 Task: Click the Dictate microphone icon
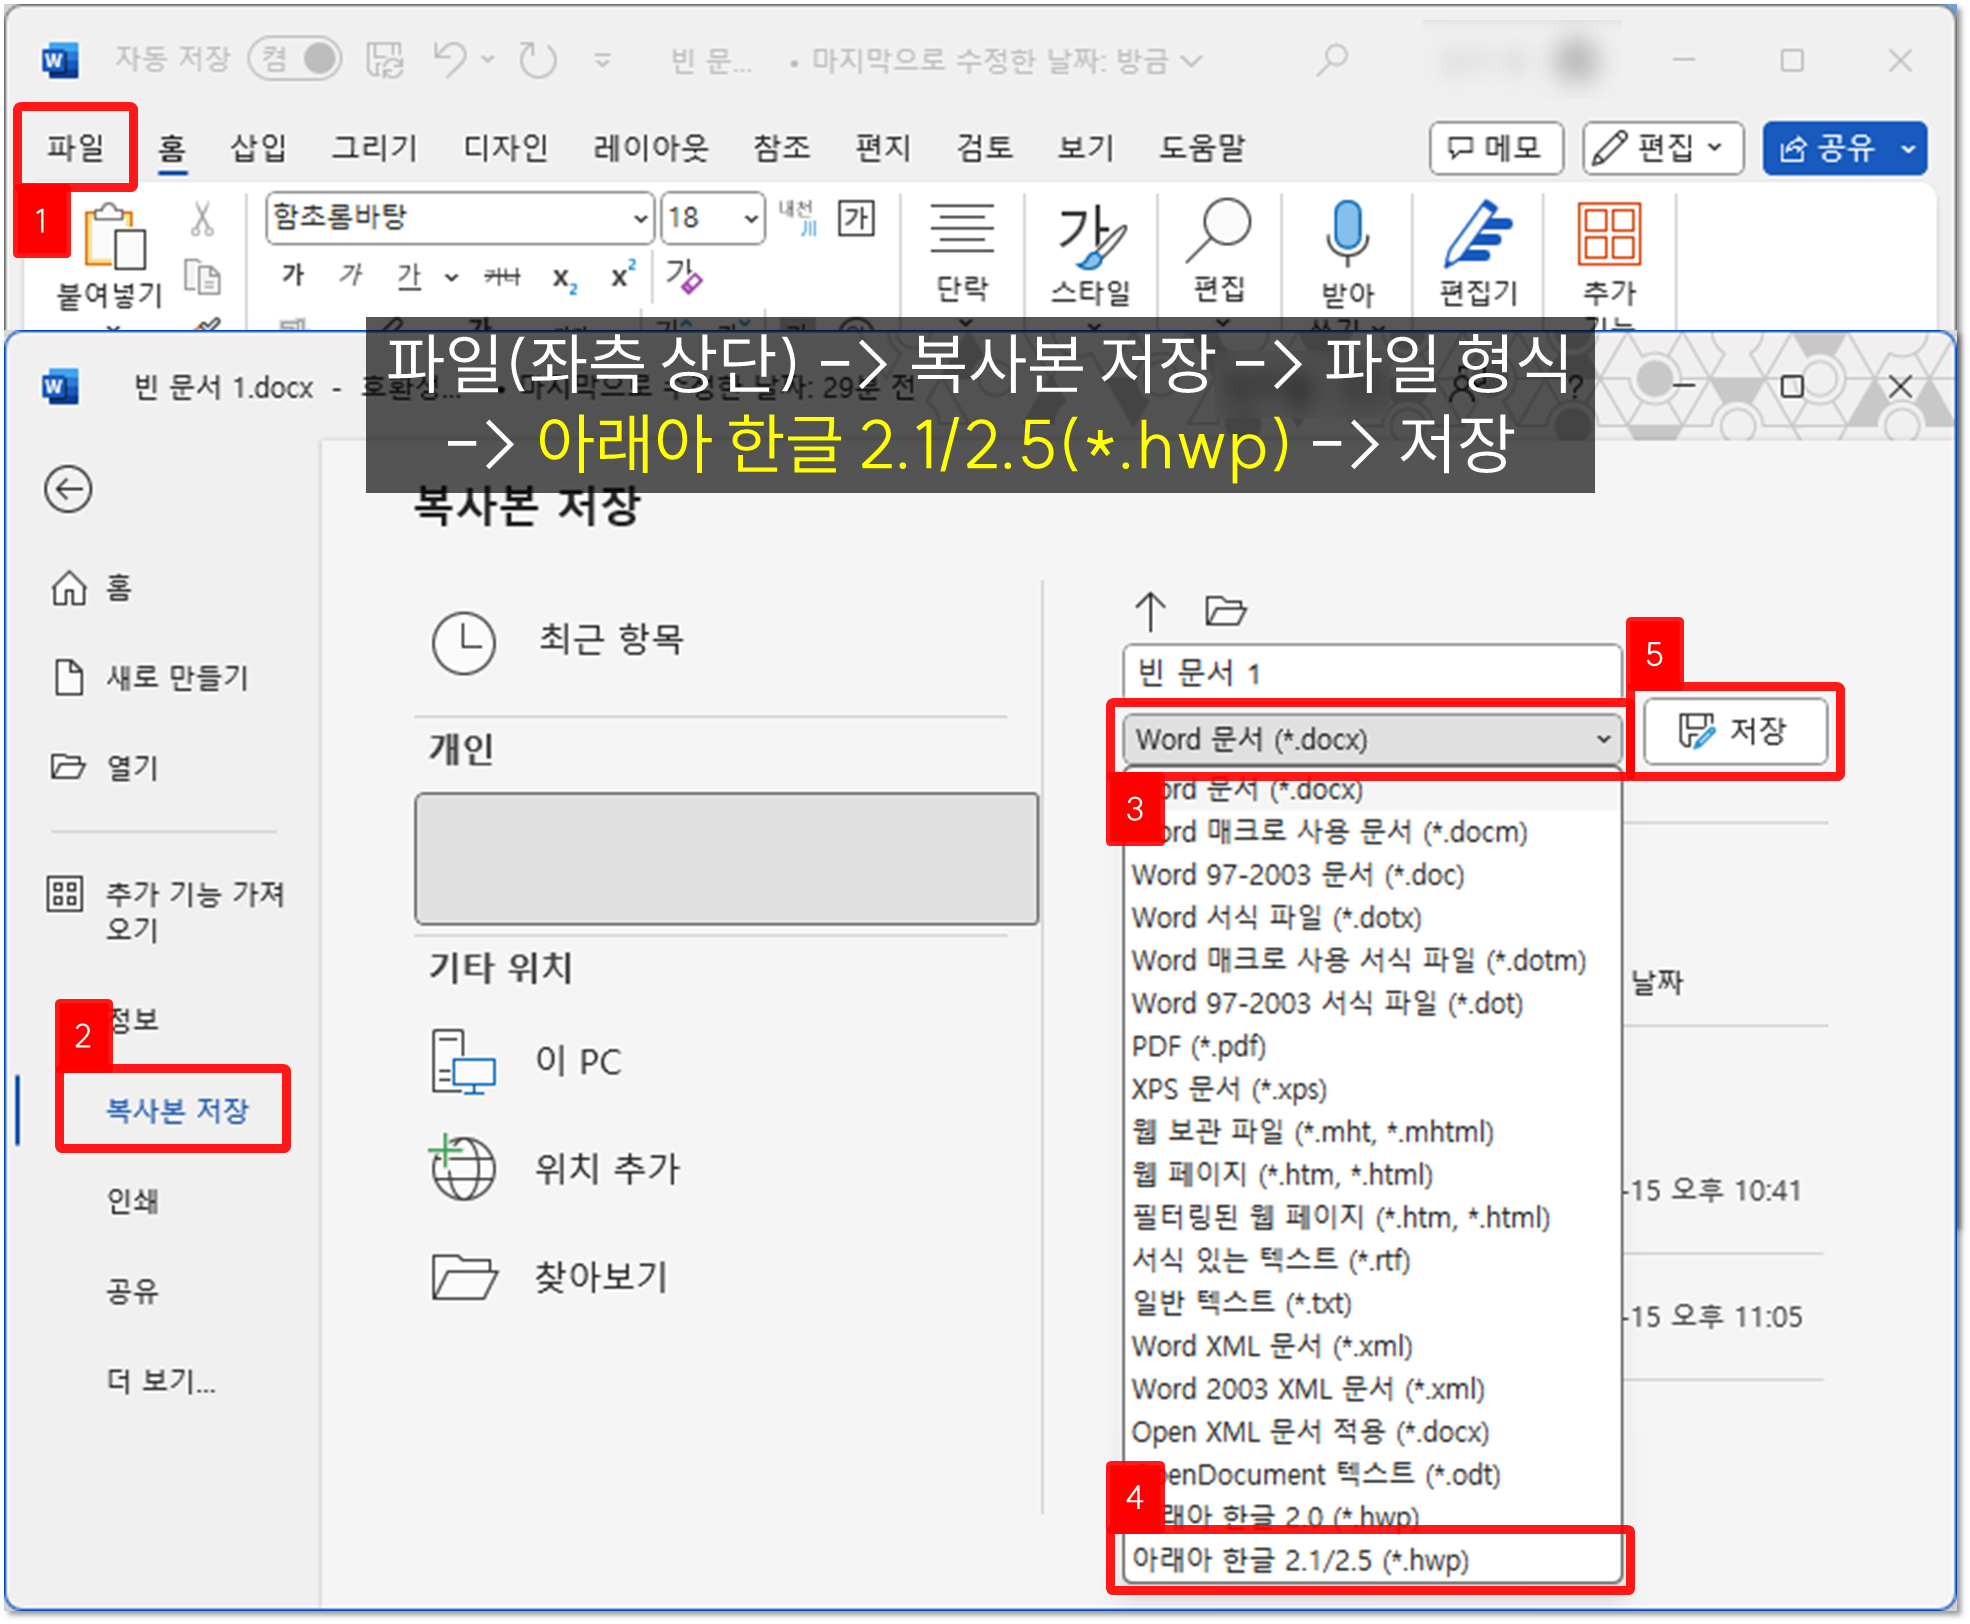pyautogui.click(x=1347, y=232)
